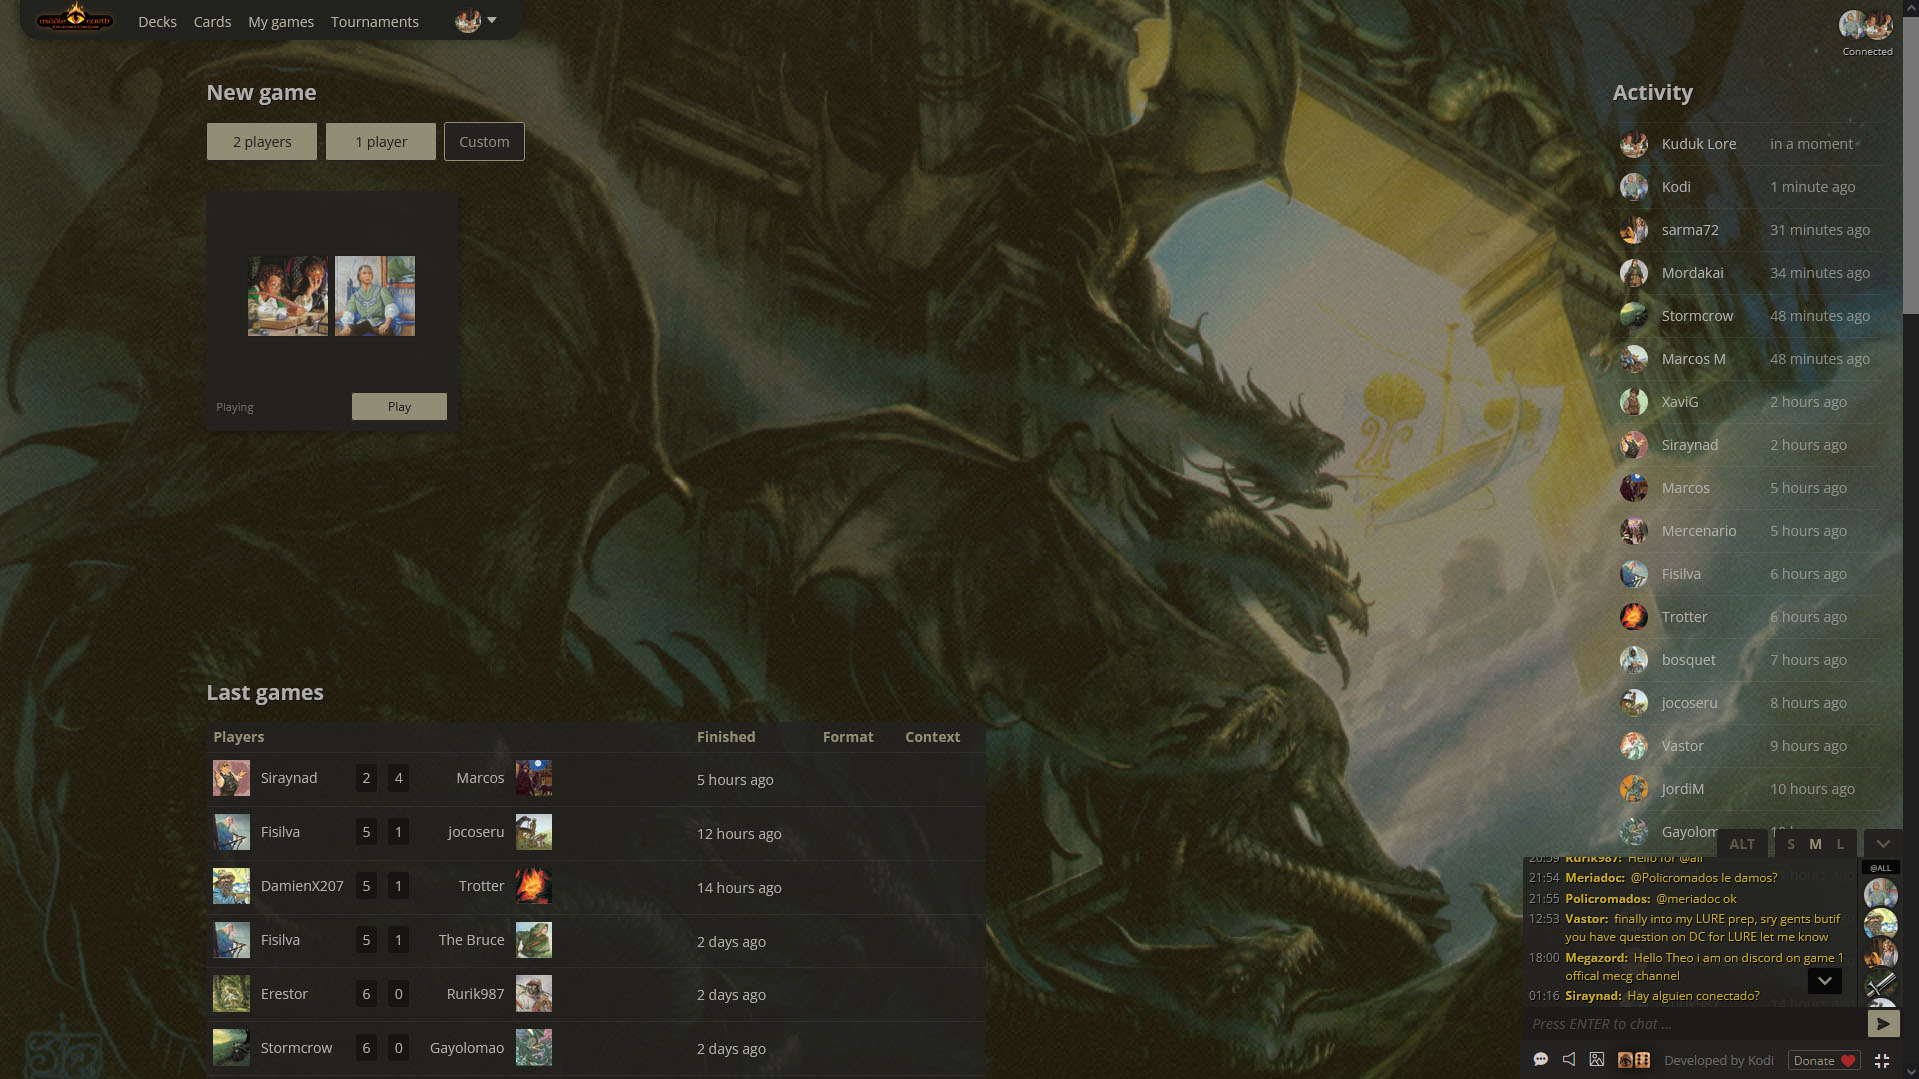Click the Play button on the current game

click(x=399, y=406)
